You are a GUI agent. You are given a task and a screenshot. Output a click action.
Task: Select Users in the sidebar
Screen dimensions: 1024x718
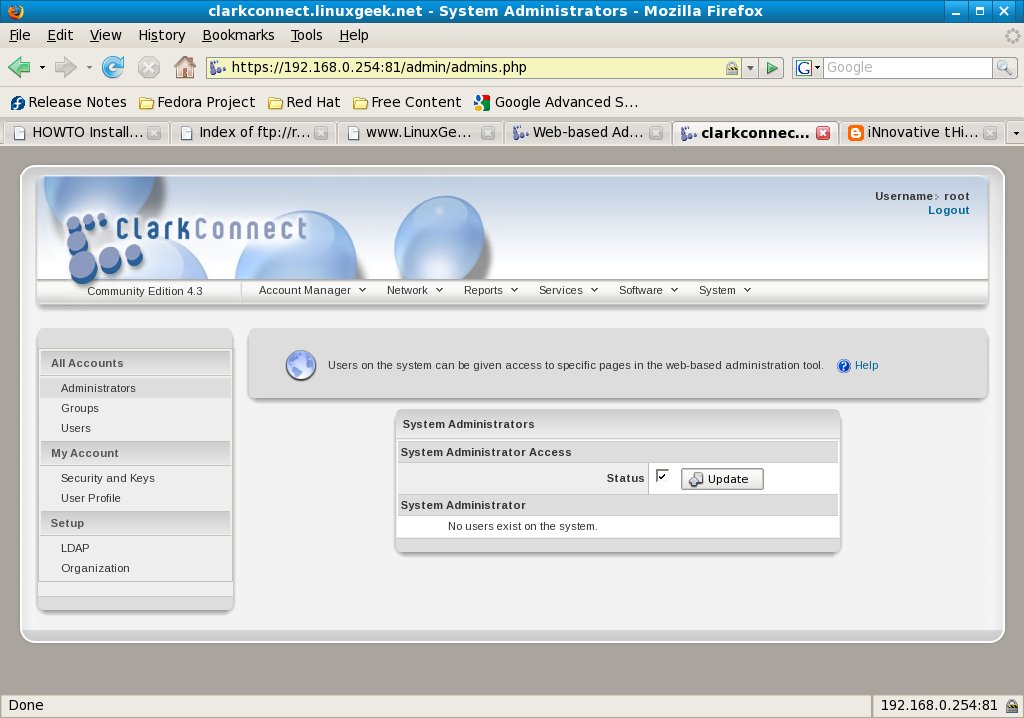click(x=76, y=429)
